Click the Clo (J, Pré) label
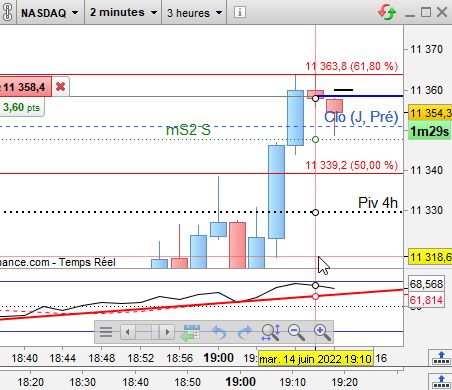Viewport: 452px width, 390px height. [x=361, y=117]
